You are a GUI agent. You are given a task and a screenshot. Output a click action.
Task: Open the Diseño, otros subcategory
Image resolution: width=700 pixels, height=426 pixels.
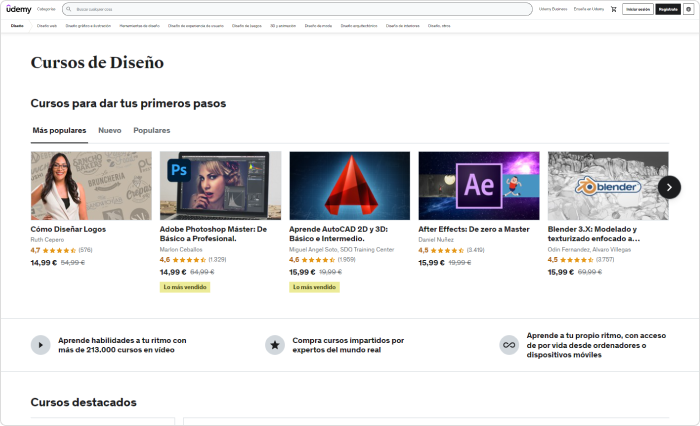pyautogui.click(x=439, y=26)
